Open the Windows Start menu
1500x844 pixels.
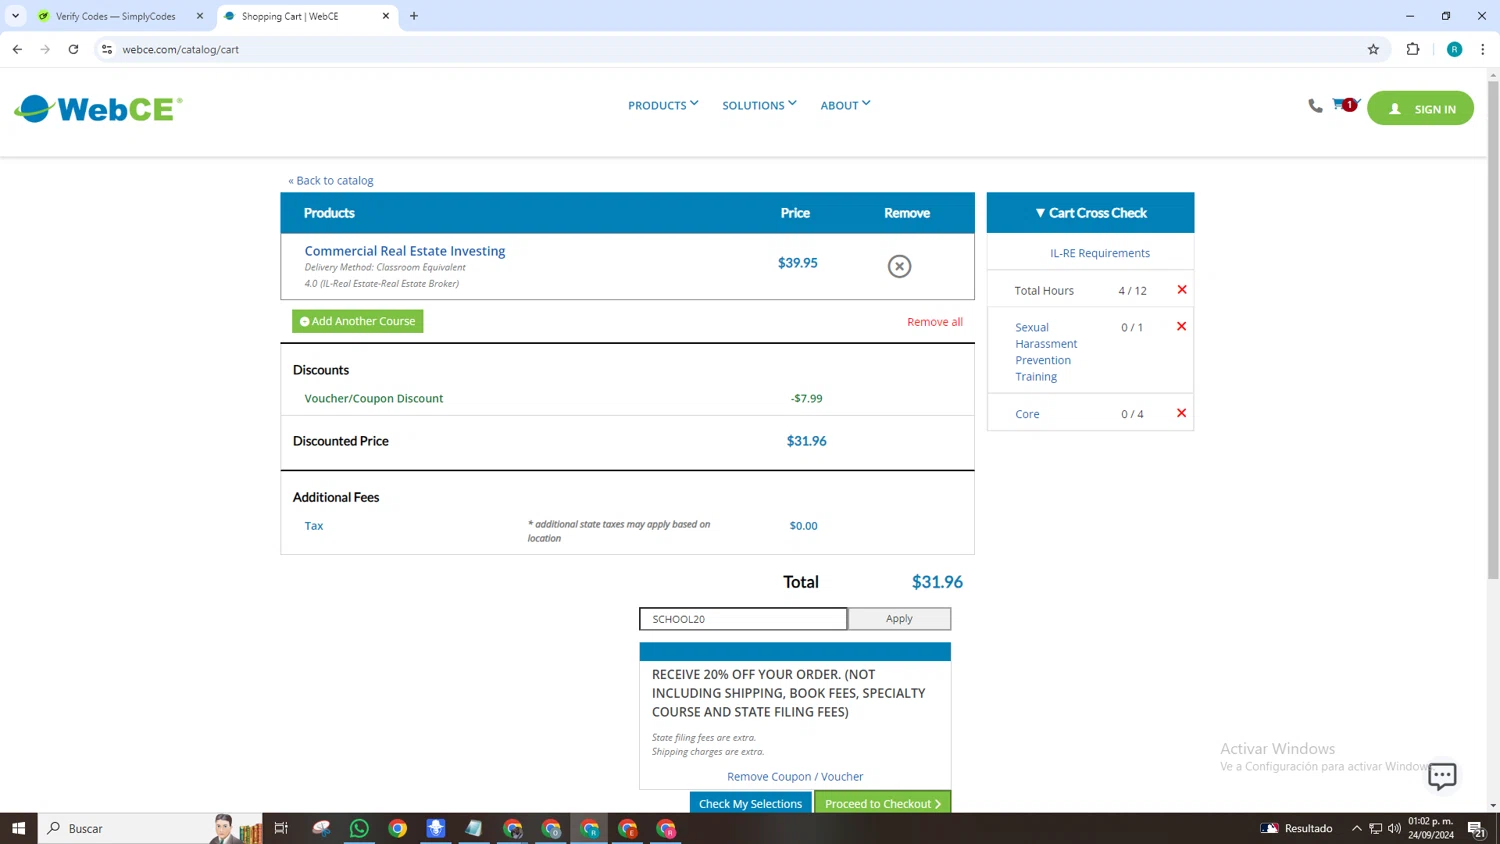18,828
